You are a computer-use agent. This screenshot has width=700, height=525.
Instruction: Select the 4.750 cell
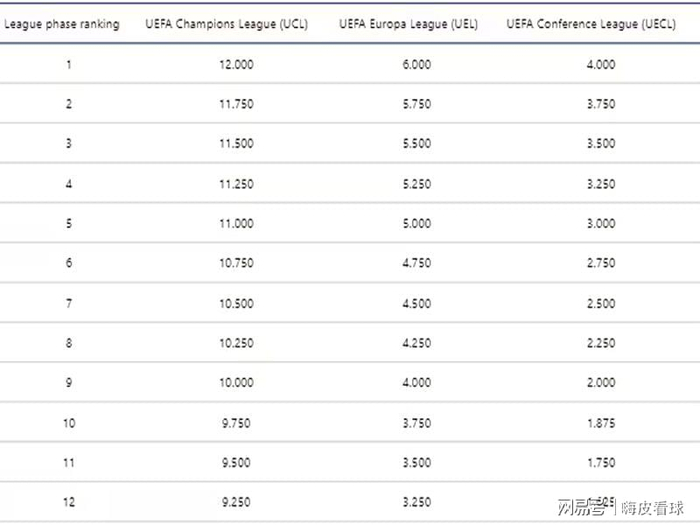(416, 263)
